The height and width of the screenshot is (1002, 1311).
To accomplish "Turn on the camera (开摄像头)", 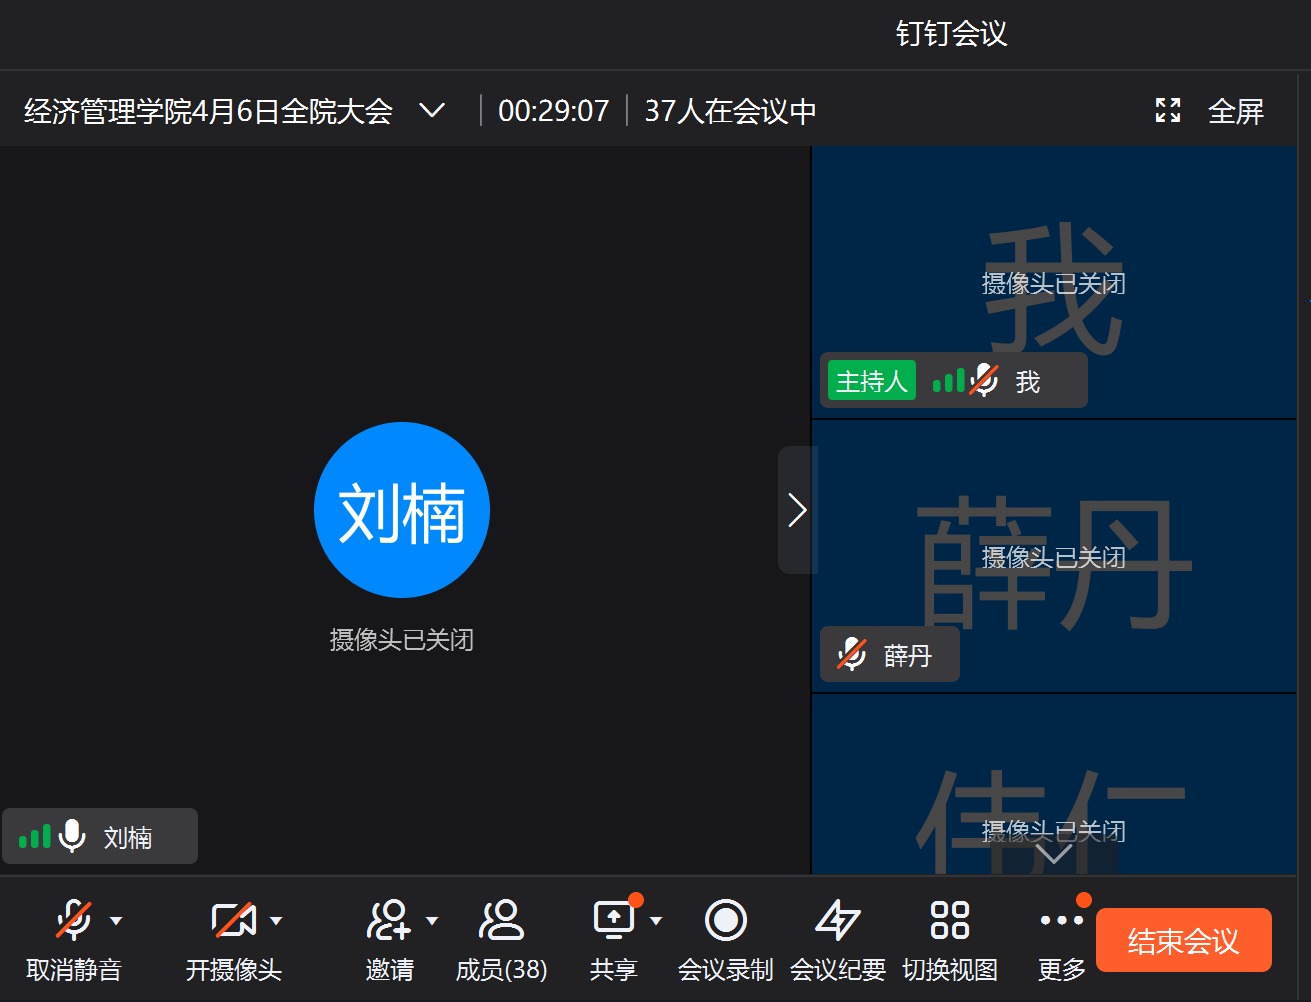I will [233, 921].
